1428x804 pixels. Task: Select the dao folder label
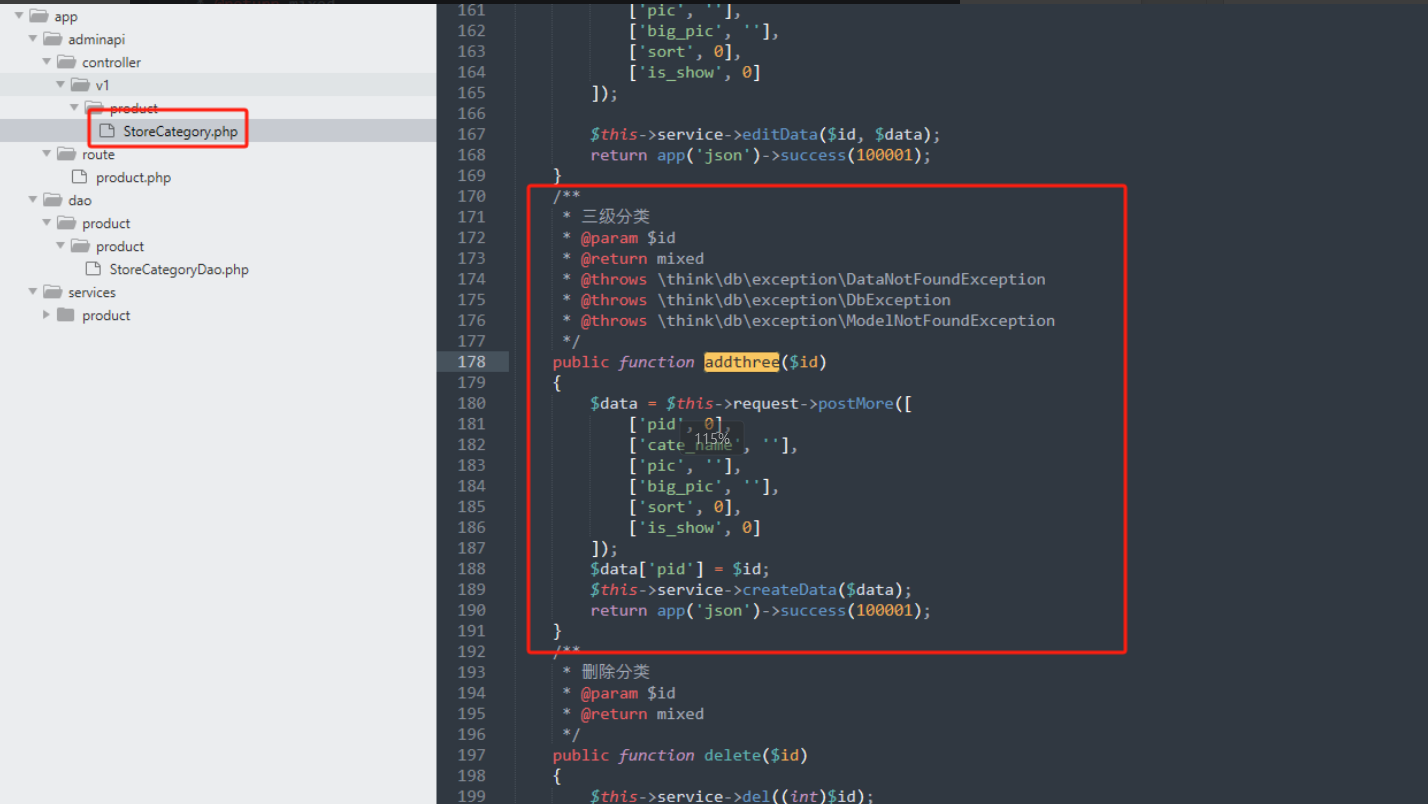coord(80,200)
